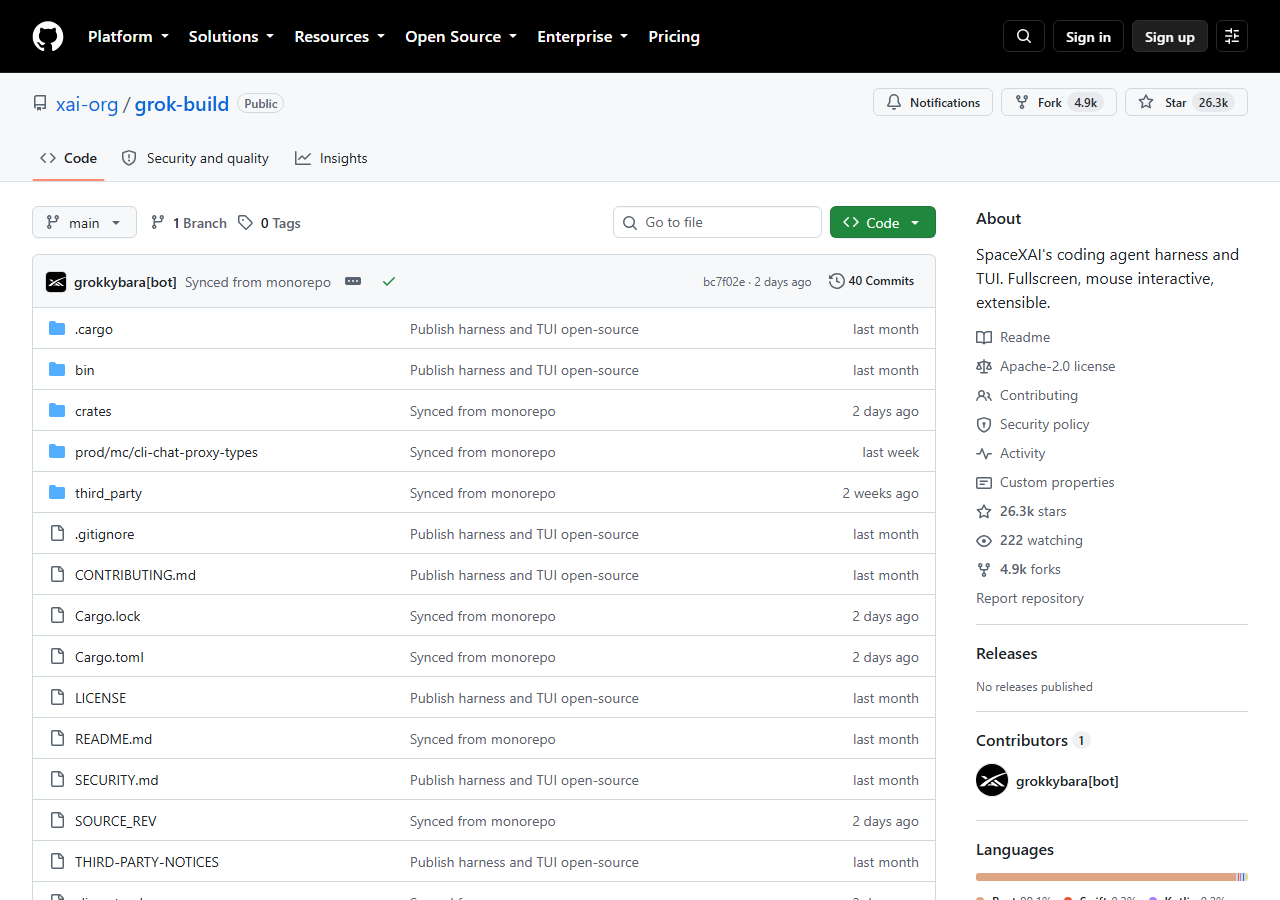Click the bell icon in Notifications
Image resolution: width=1280 pixels, height=900 pixels.
pos(893,102)
